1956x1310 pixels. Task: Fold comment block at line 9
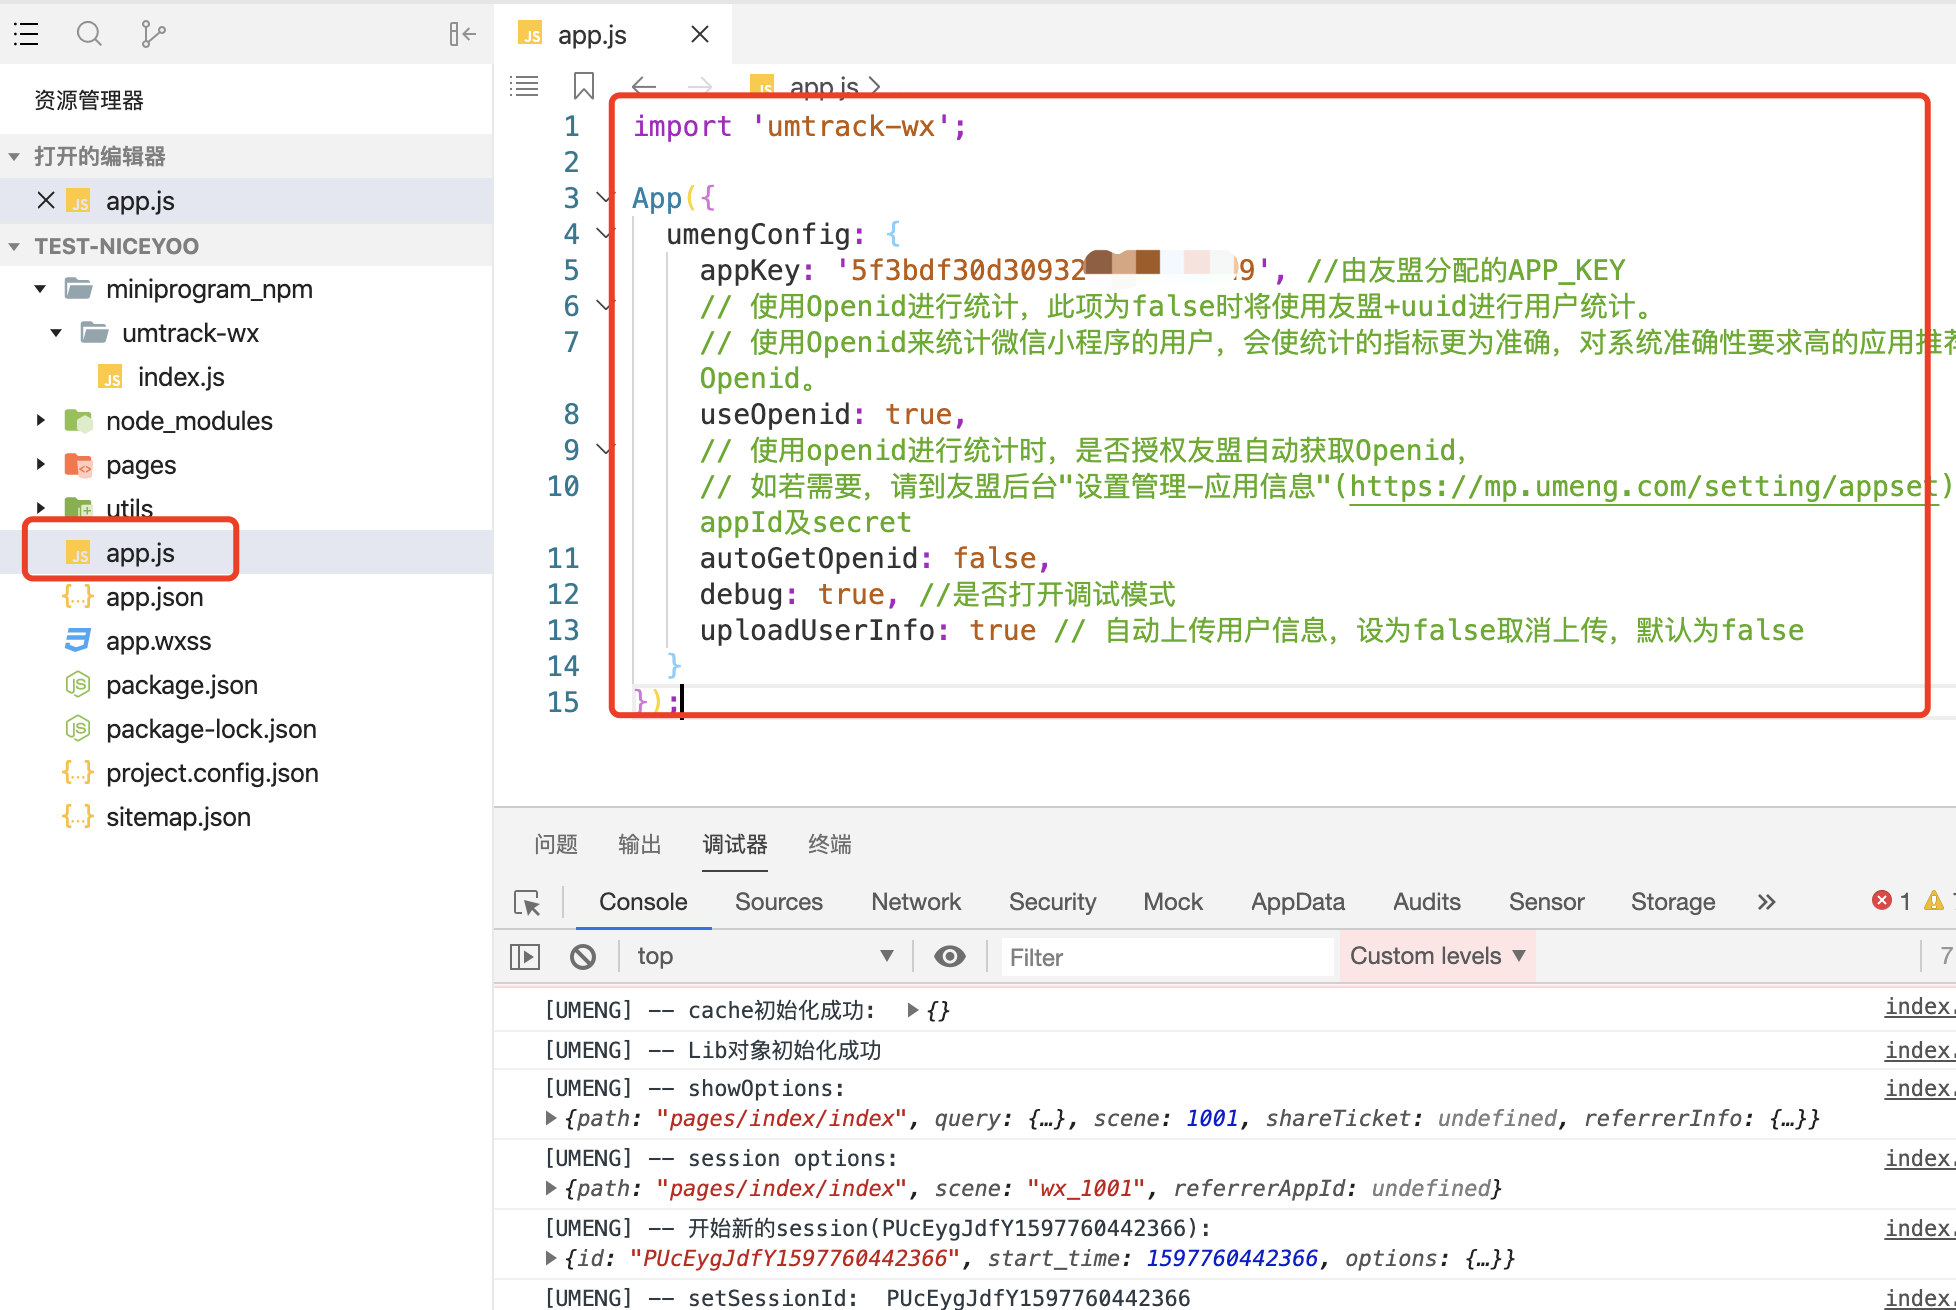(x=603, y=450)
